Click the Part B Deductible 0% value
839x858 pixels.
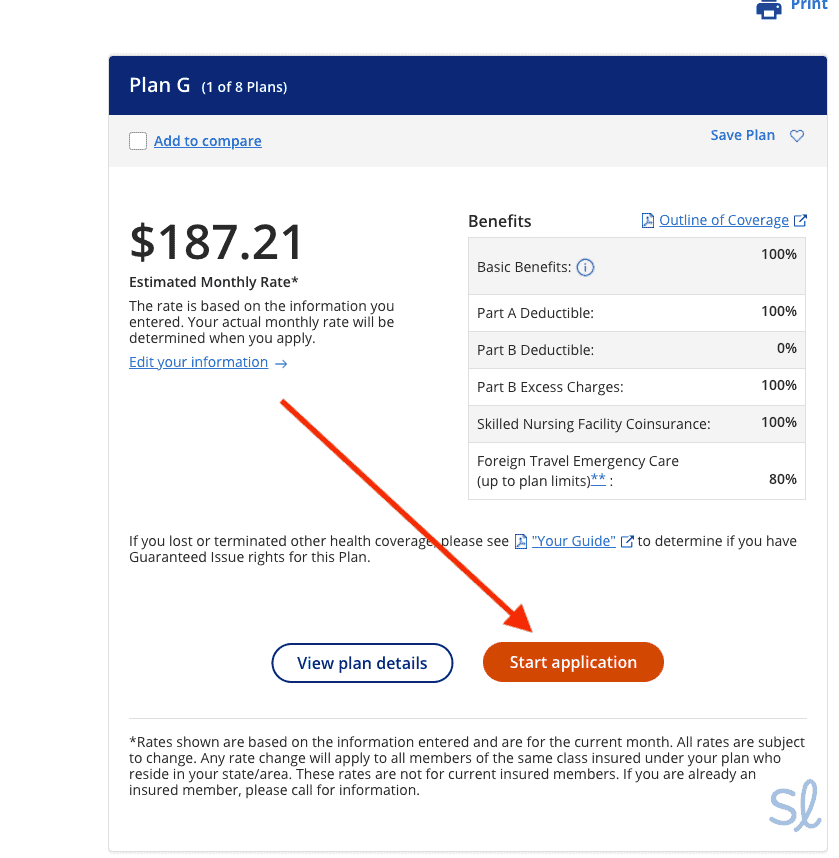coord(786,348)
